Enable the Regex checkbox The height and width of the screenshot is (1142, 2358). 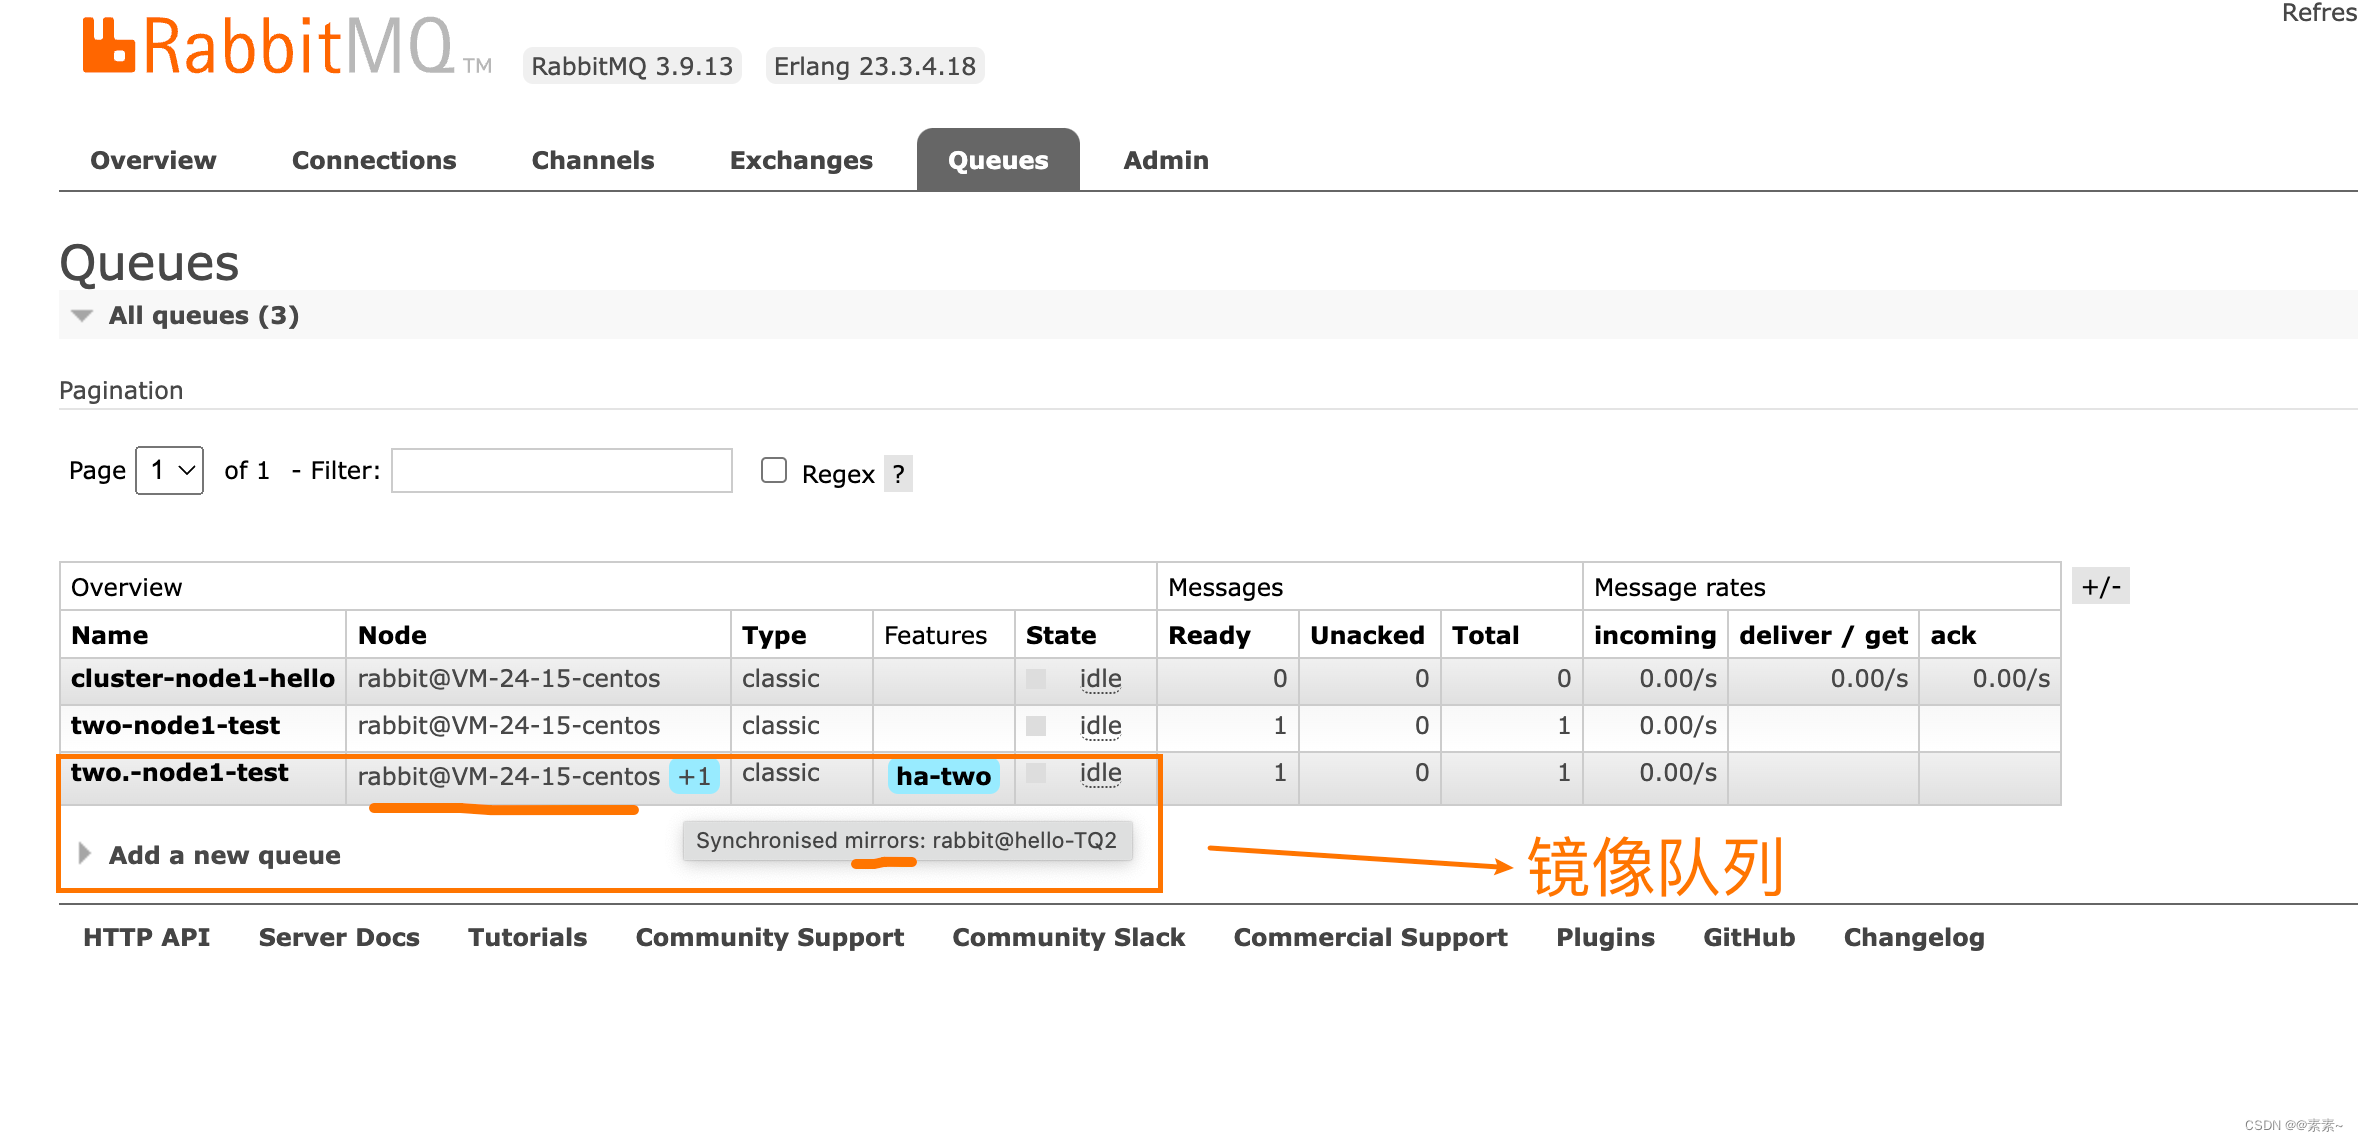coord(774,470)
